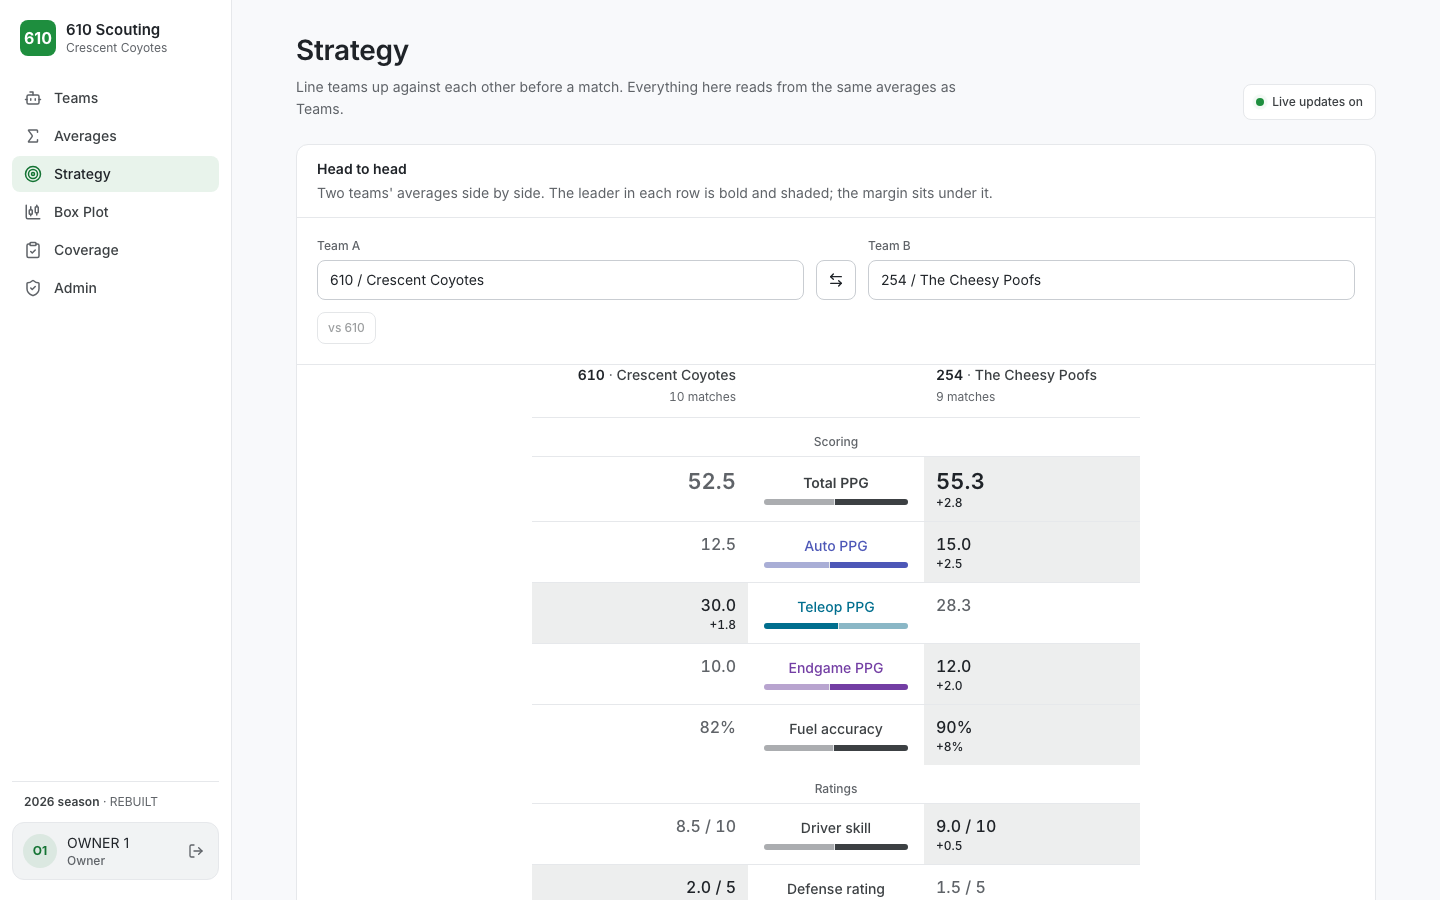Click the Total PPG comparison bar

pyautogui.click(x=836, y=502)
